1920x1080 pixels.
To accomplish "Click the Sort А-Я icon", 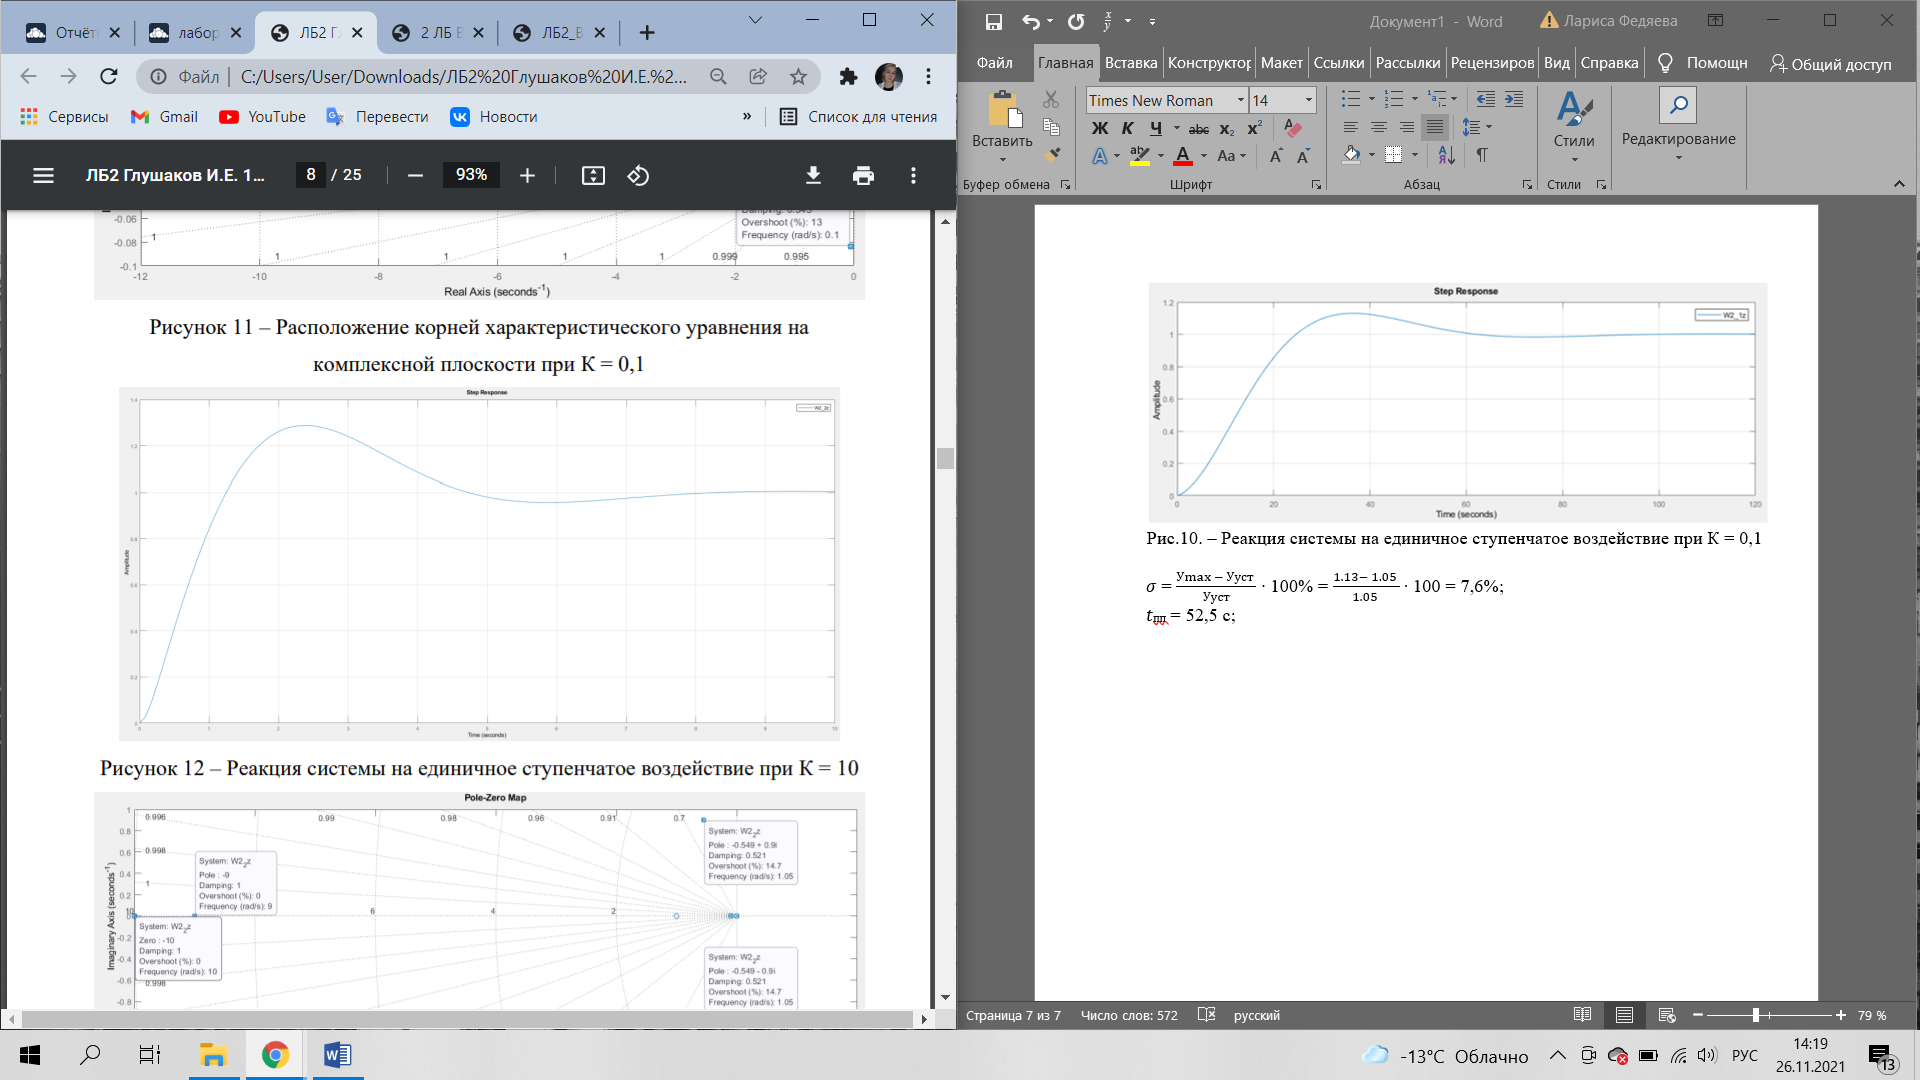I will [x=1446, y=155].
